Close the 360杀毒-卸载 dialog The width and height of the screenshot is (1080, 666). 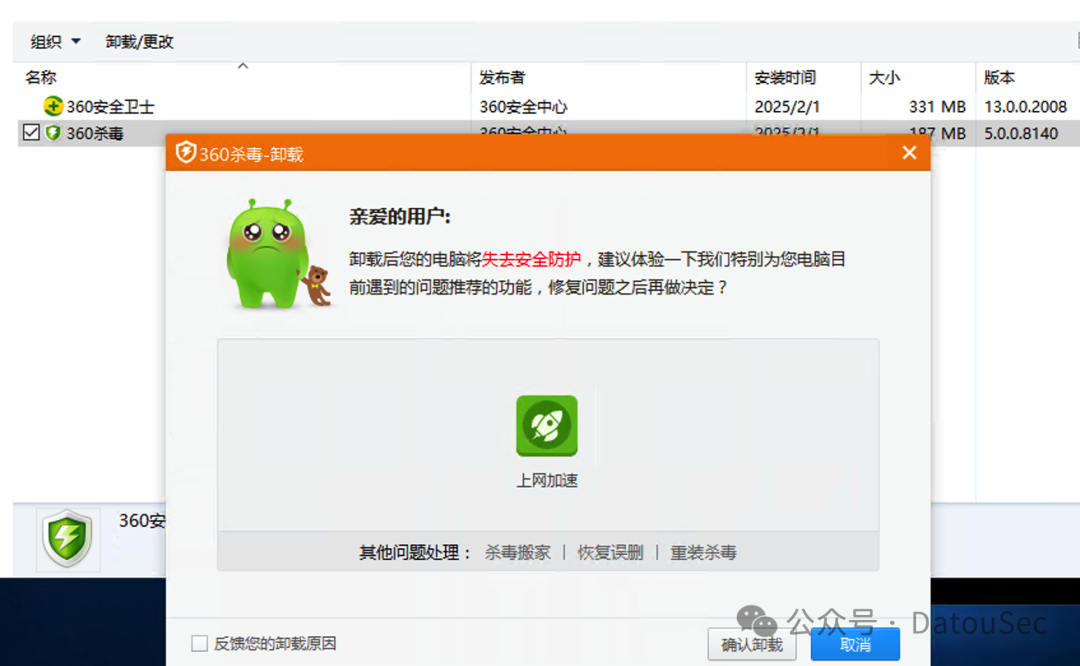click(909, 152)
